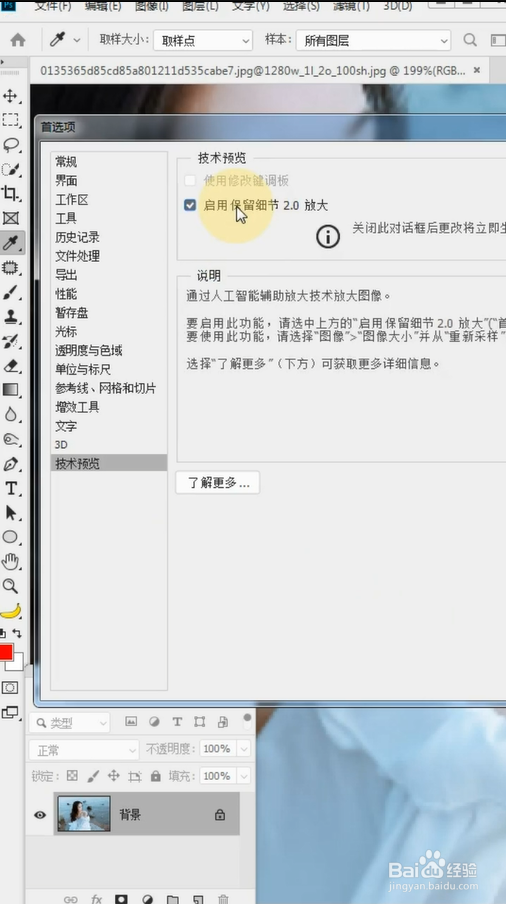Select the Rectangular Marquee tool
Screen dimensions: 506x904
[10, 120]
